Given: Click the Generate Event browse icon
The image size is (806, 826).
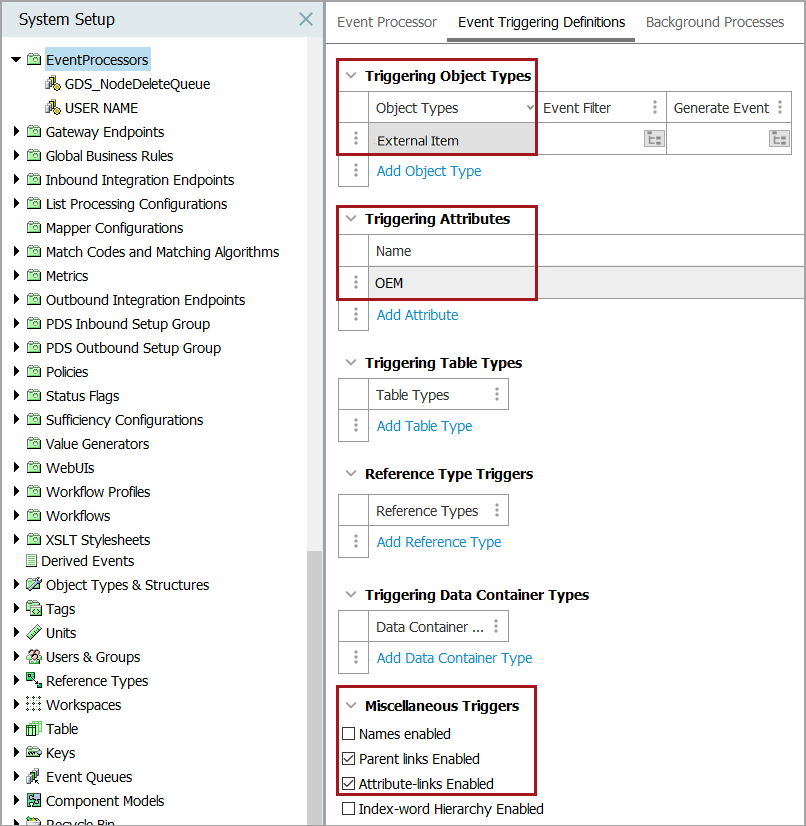Looking at the screenshot, I should [779, 139].
